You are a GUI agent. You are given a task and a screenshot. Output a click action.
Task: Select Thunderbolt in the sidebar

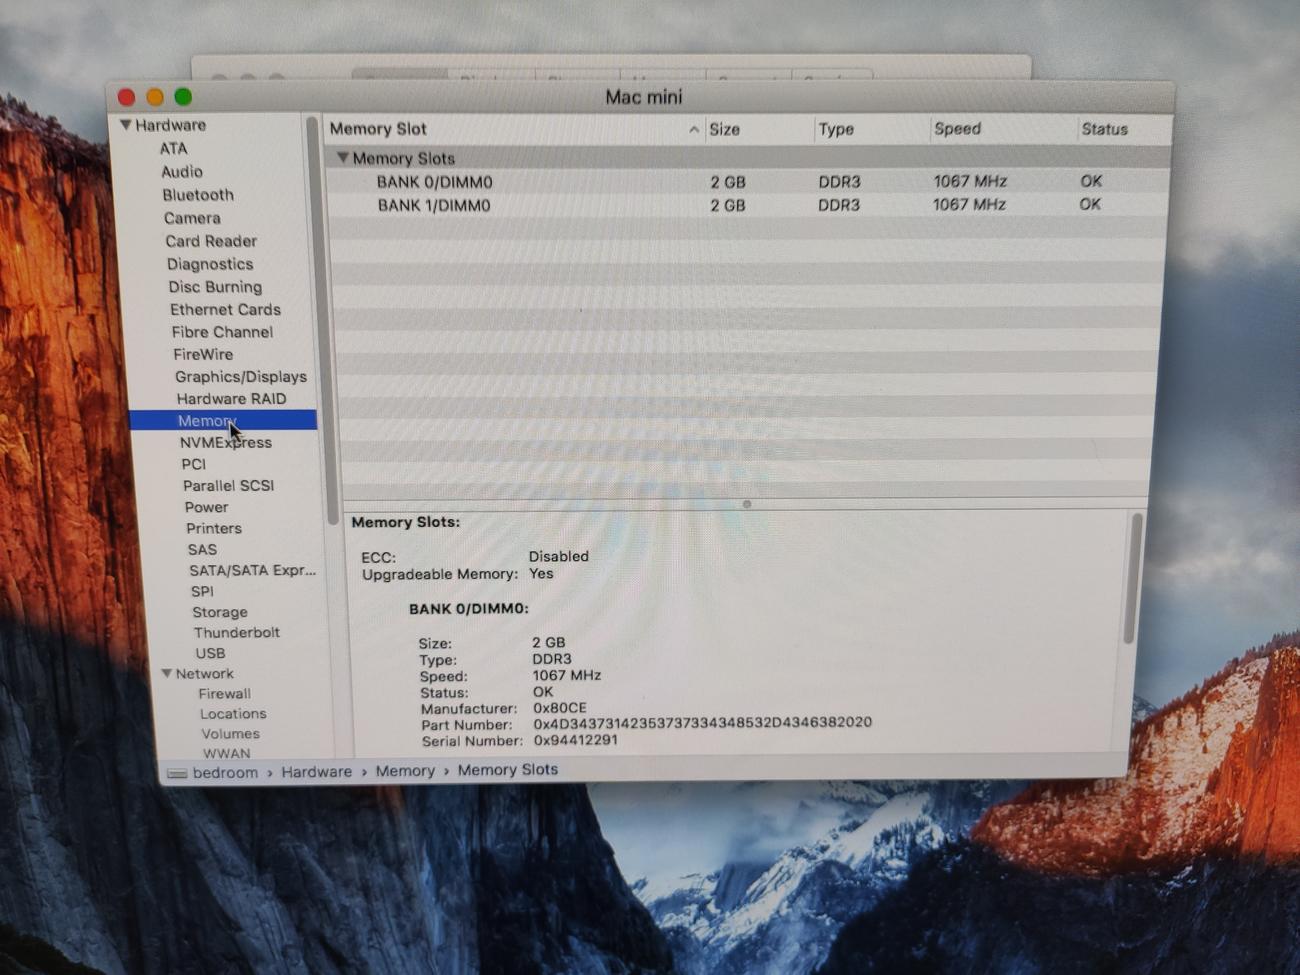point(237,633)
